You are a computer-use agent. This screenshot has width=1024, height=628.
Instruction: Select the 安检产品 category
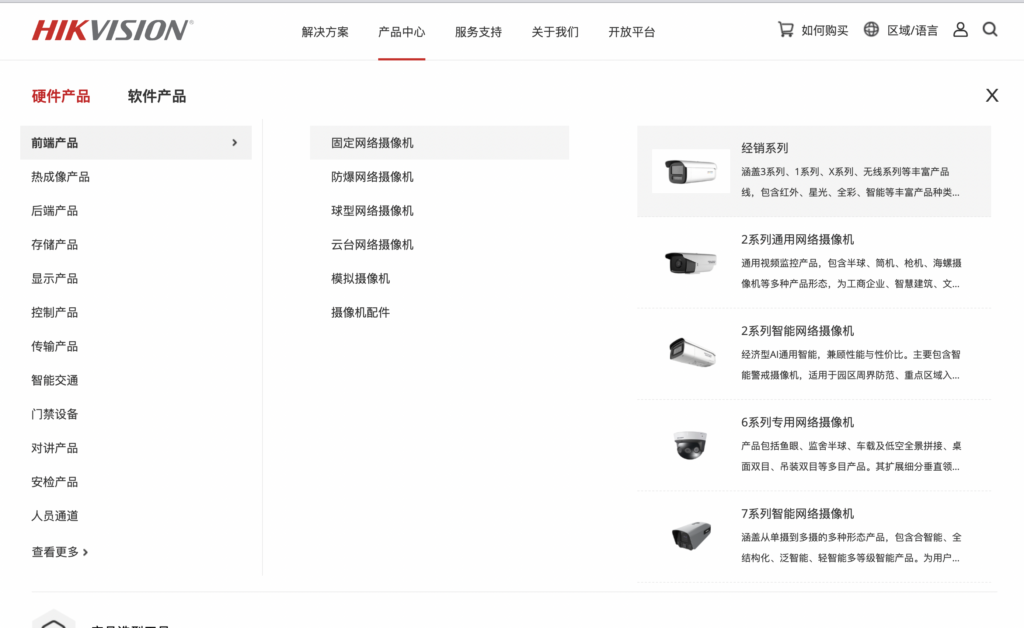(x=54, y=482)
